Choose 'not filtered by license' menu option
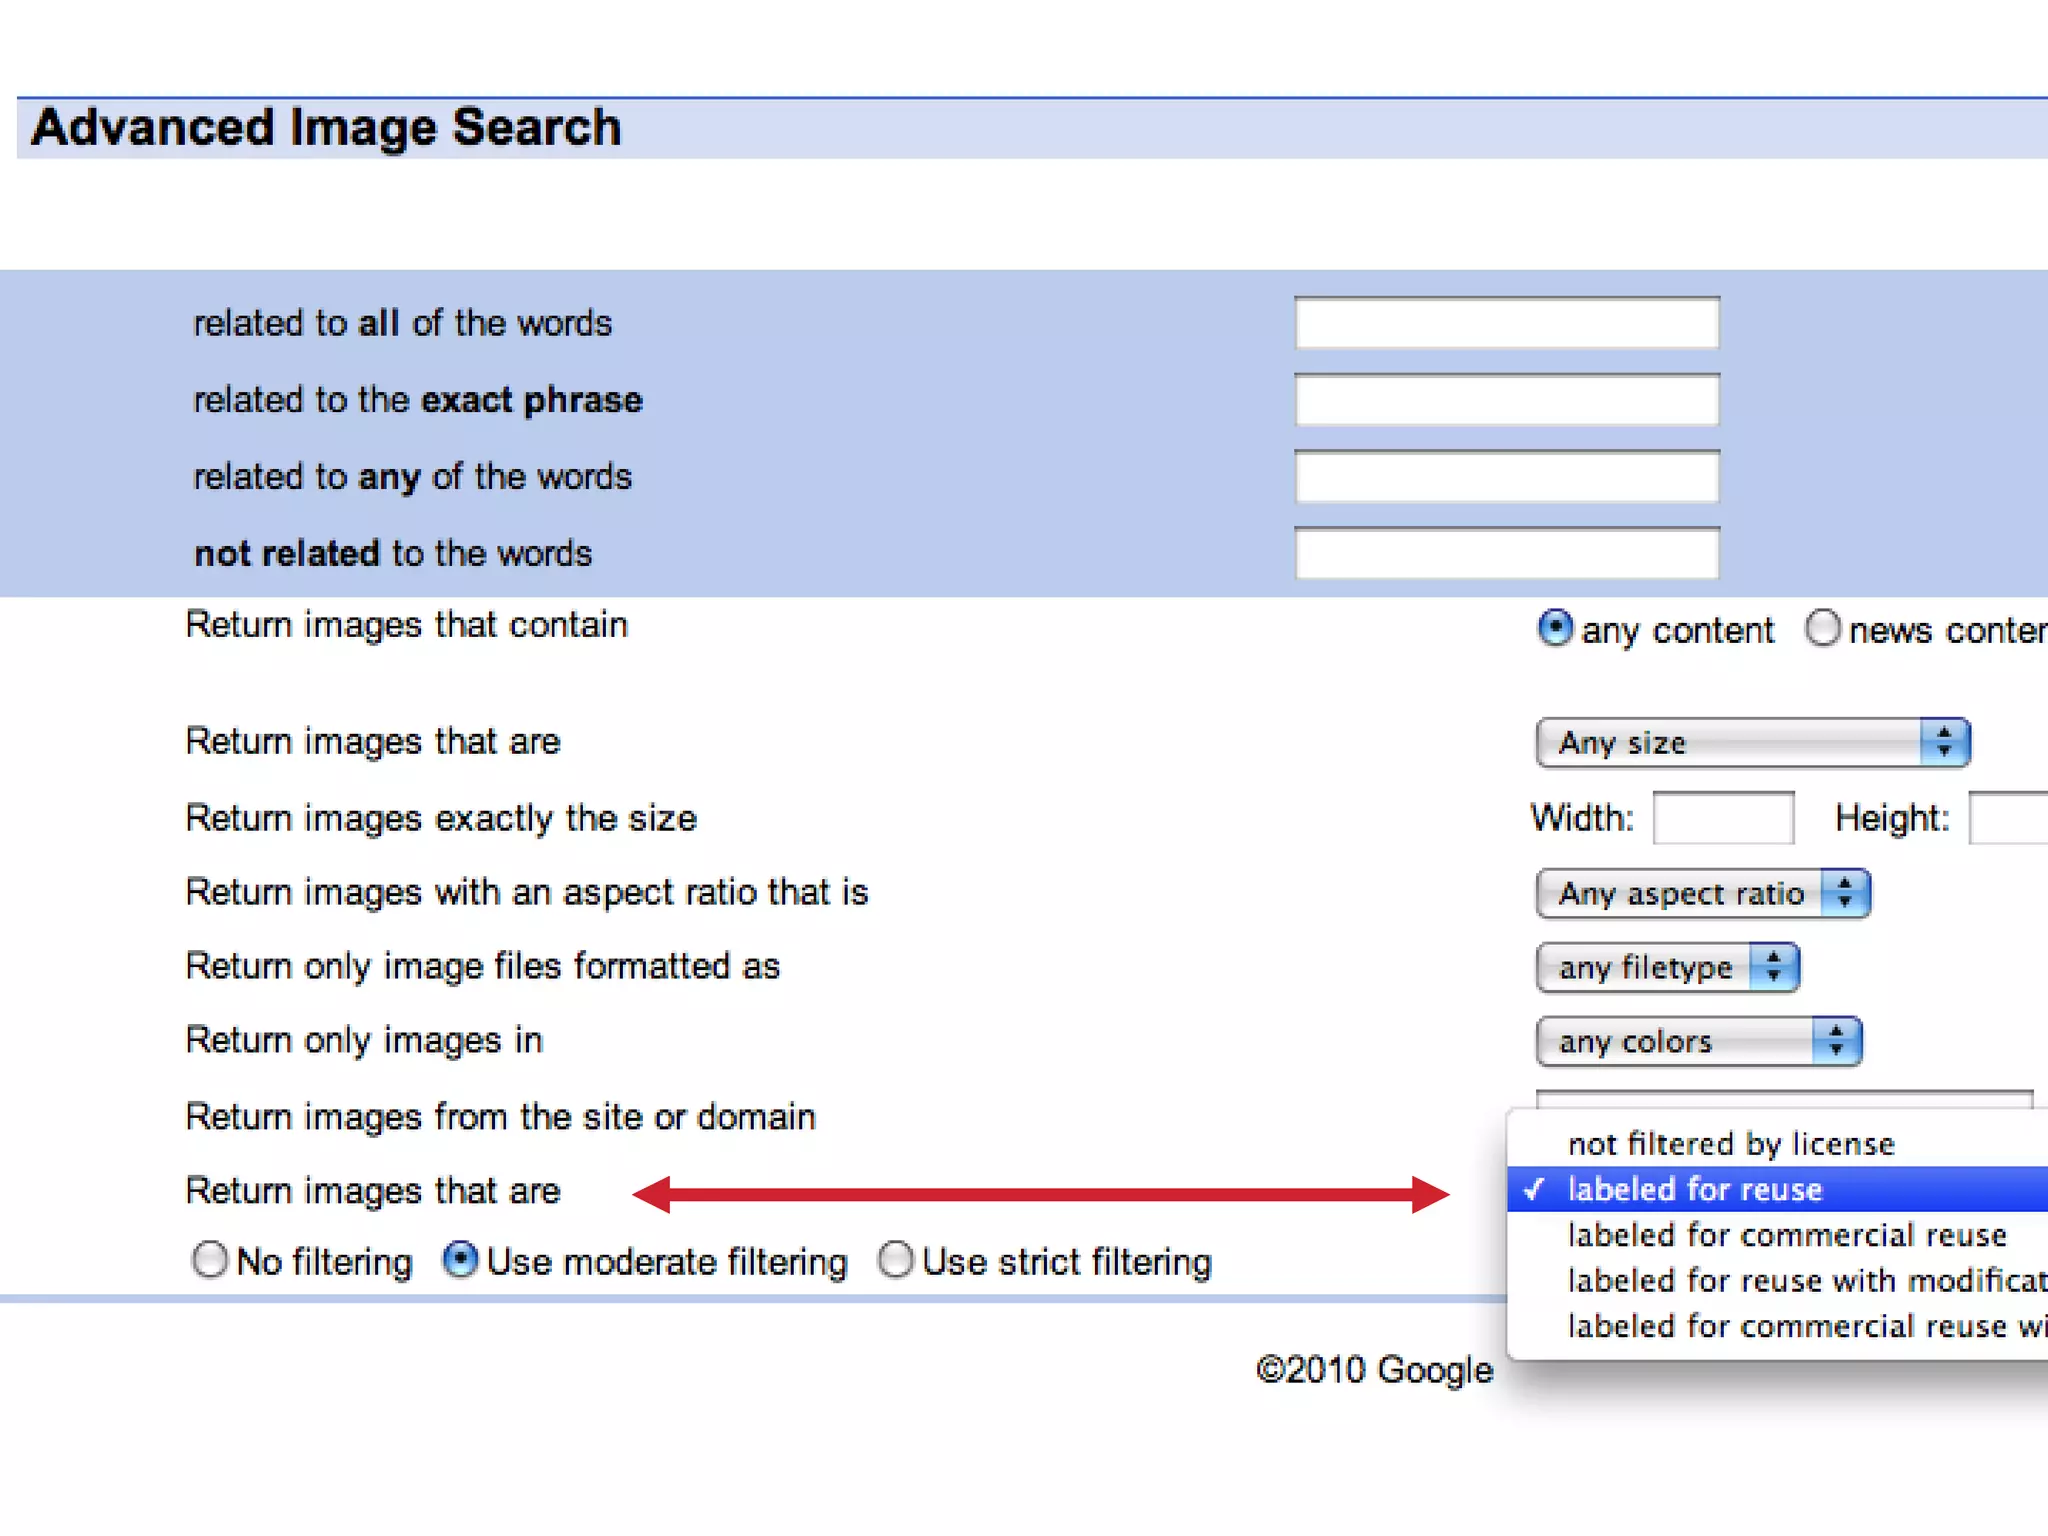The image size is (2048, 1536). click(x=1730, y=1143)
